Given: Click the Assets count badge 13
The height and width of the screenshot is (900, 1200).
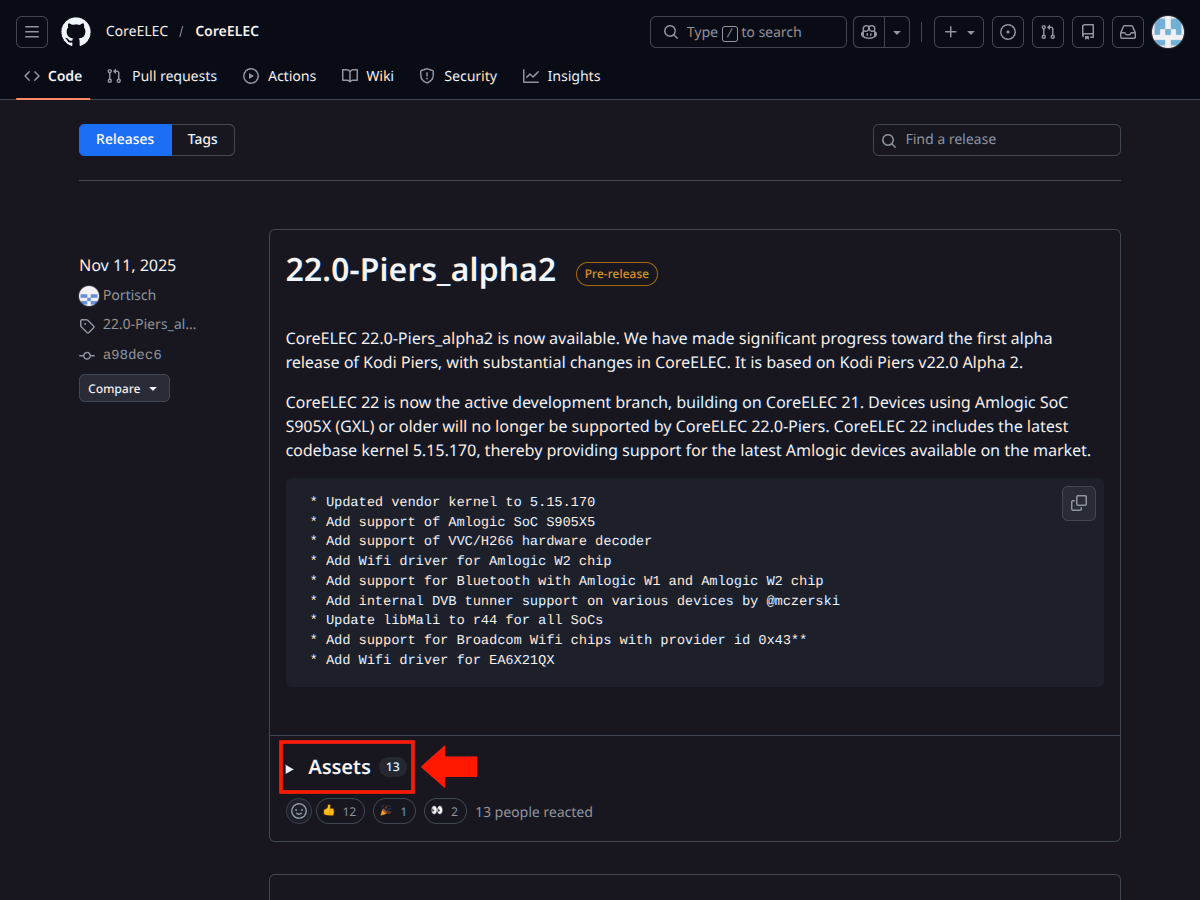Looking at the screenshot, I should pyautogui.click(x=393, y=767).
